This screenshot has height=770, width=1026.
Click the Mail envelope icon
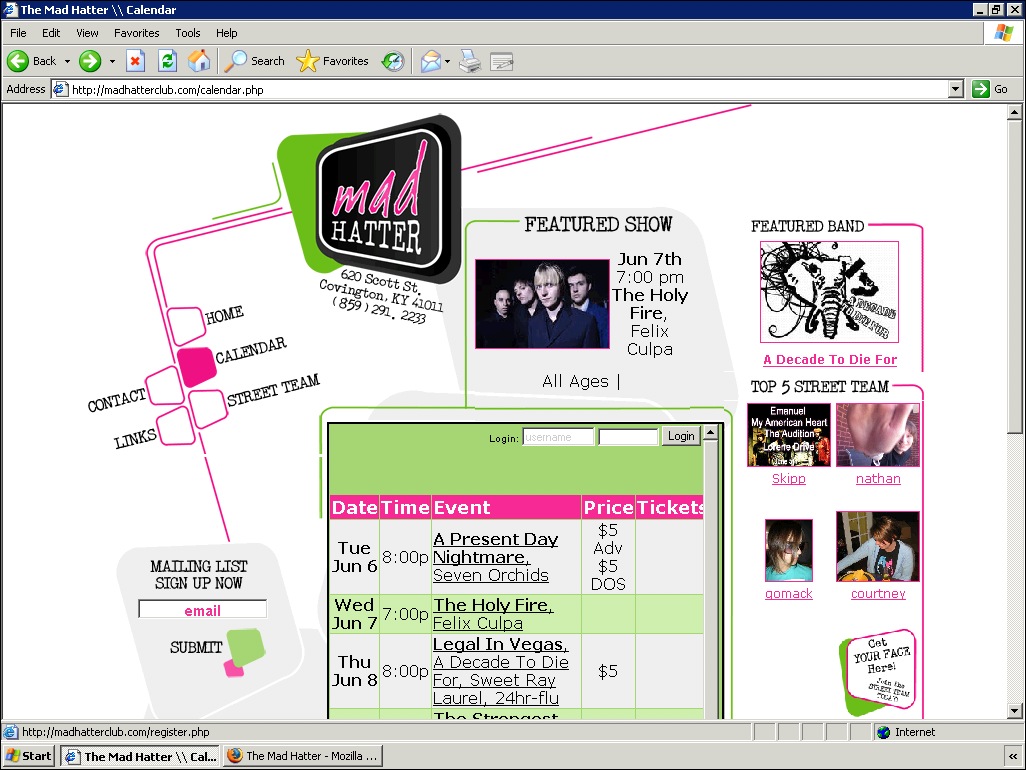coord(431,61)
